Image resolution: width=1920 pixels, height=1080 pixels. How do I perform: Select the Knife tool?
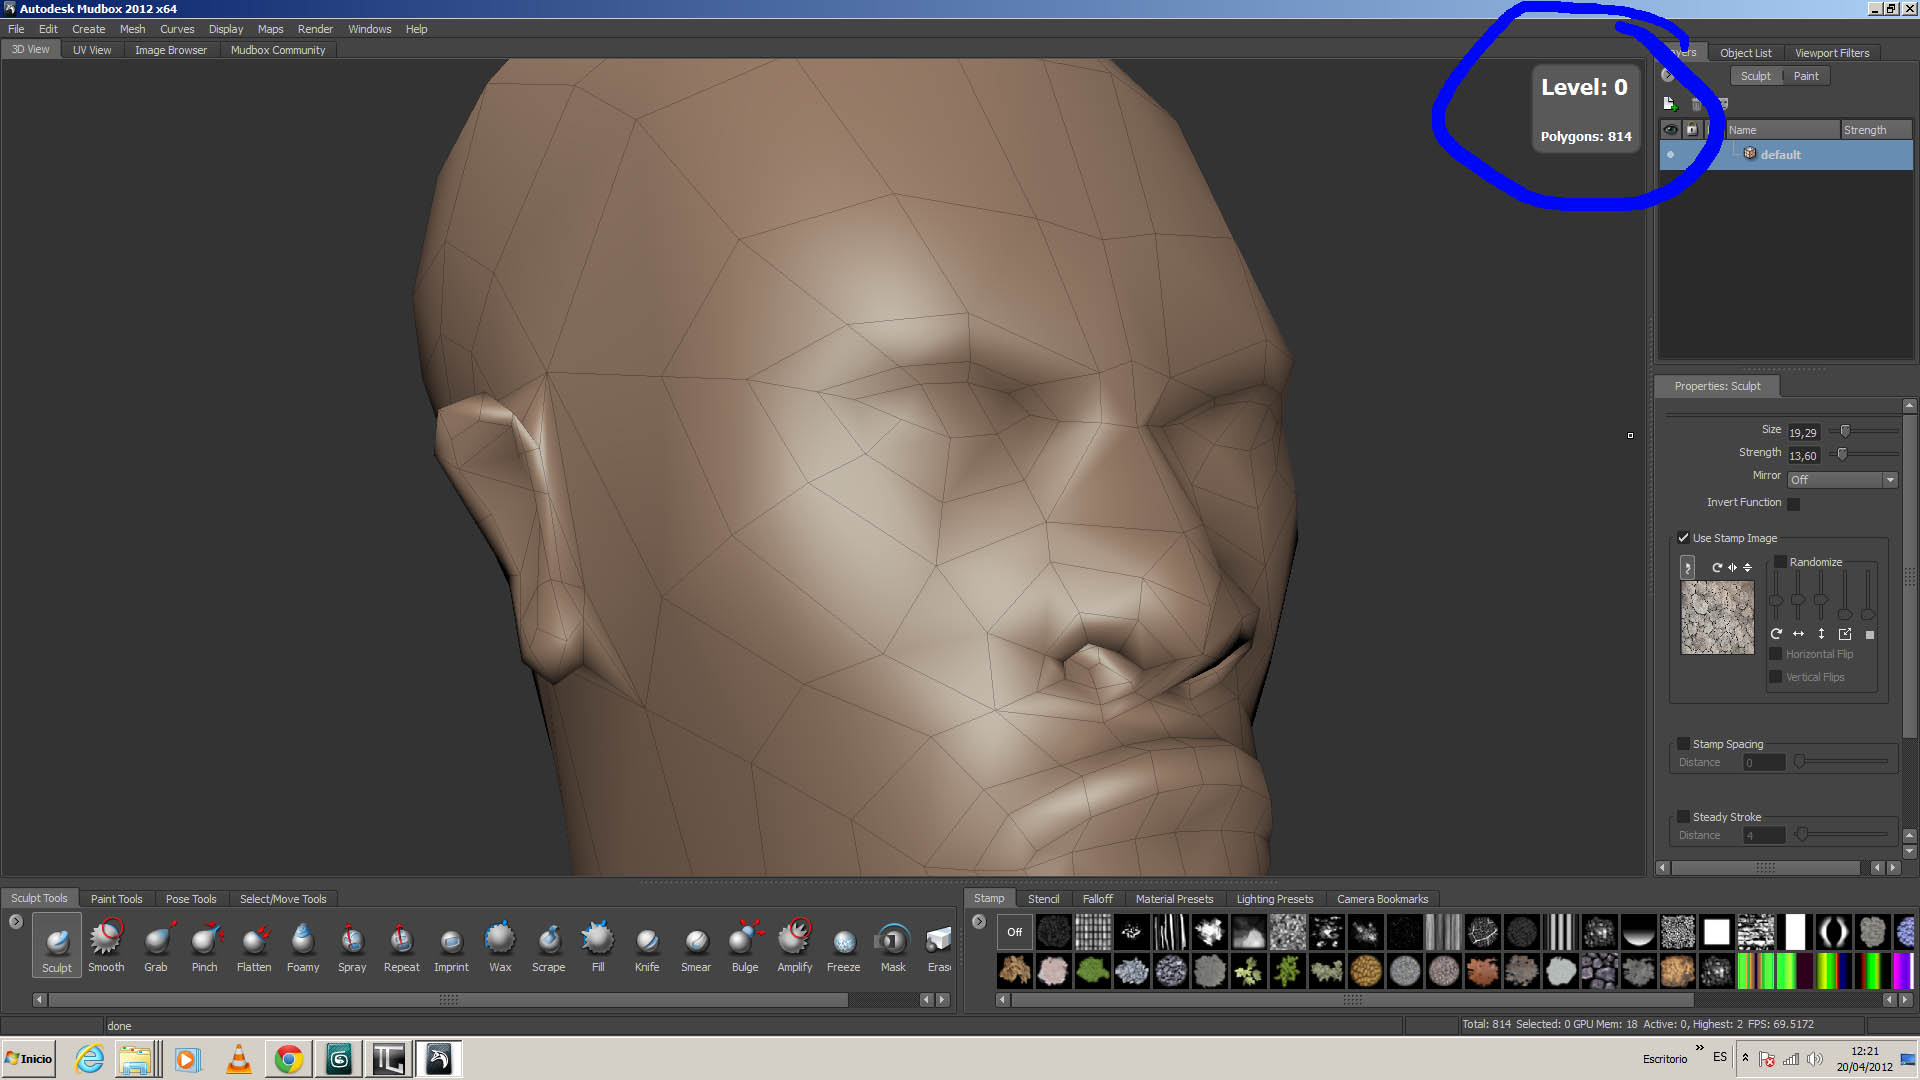coord(647,944)
